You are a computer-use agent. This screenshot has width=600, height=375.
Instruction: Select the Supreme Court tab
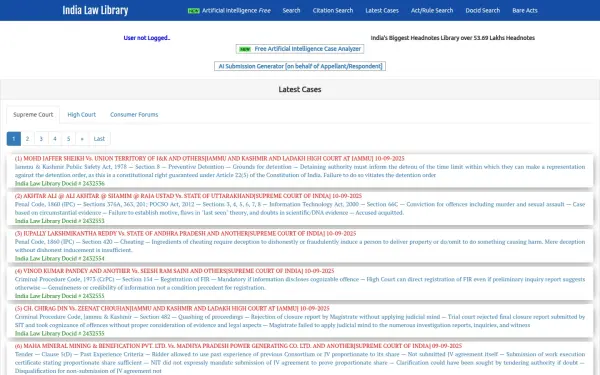(x=33, y=114)
